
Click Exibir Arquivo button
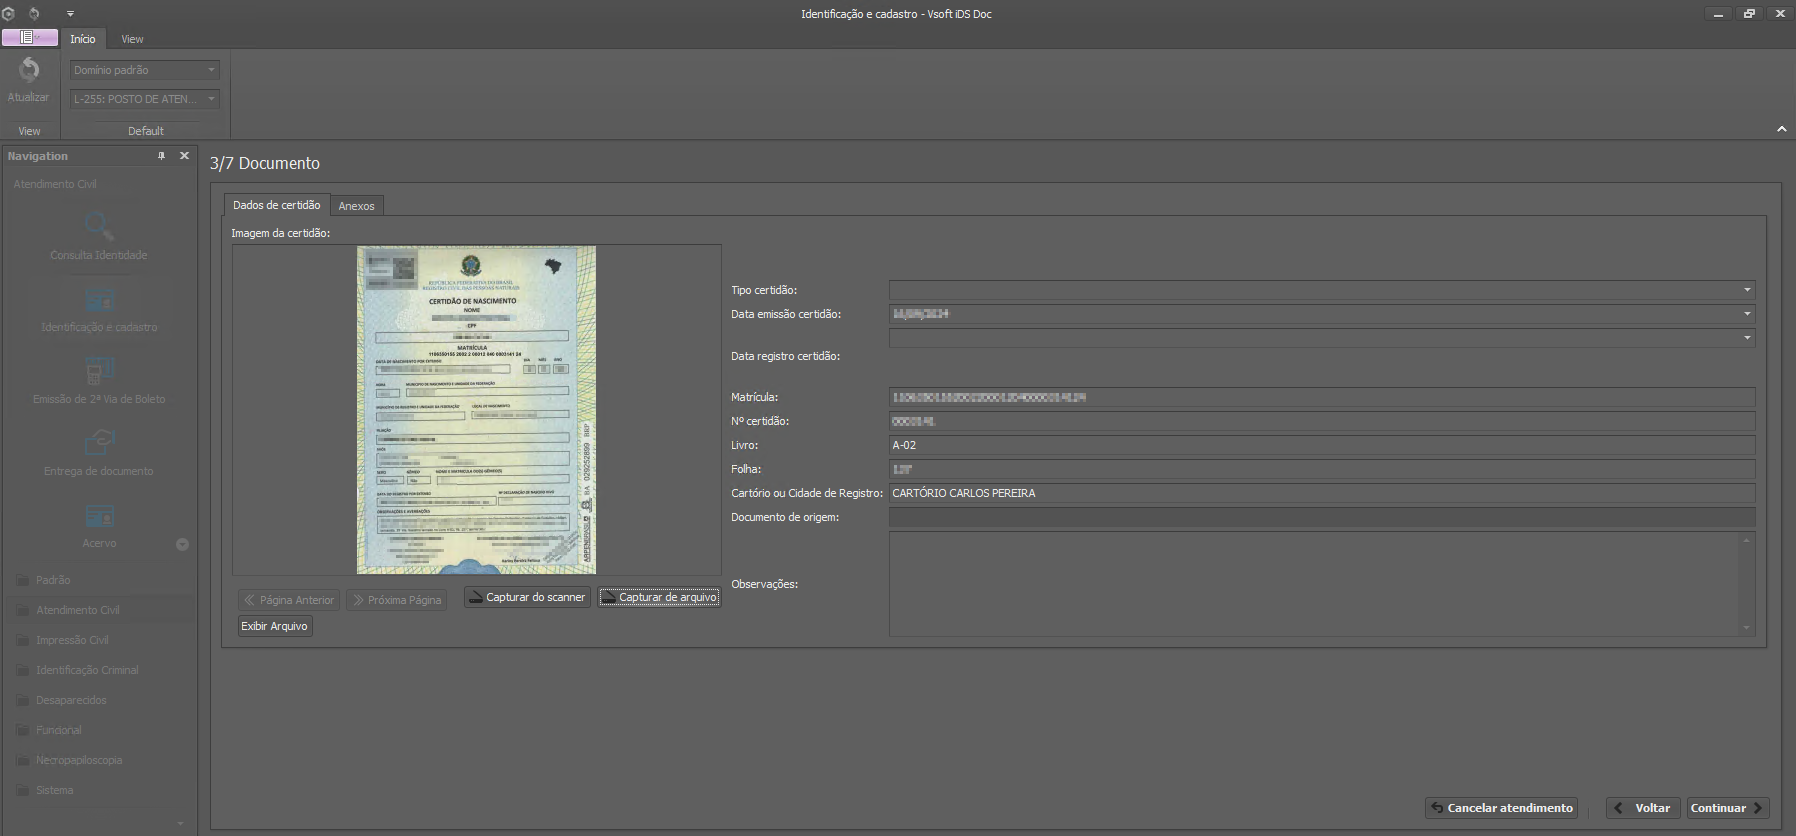pos(274,626)
